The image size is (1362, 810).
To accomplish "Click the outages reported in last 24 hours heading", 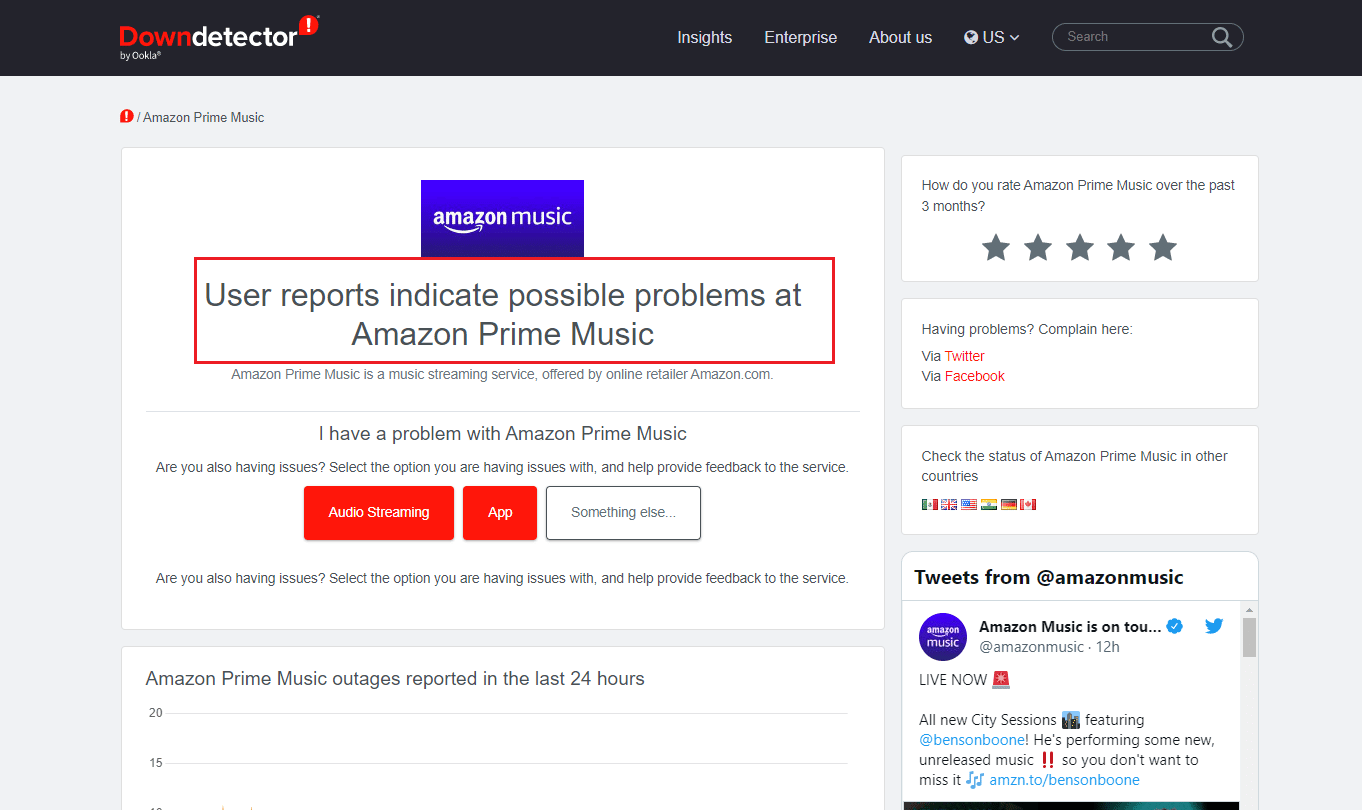I will (x=395, y=679).
